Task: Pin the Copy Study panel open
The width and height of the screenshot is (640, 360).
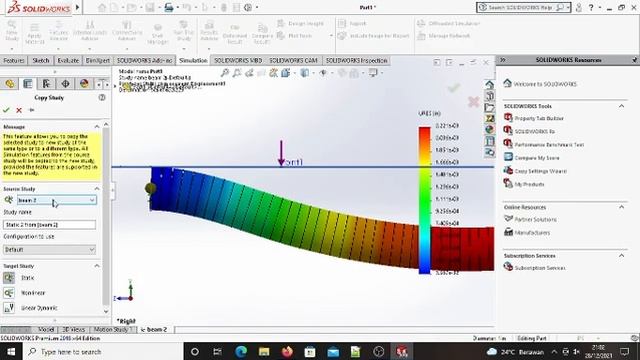Action: [x=31, y=110]
